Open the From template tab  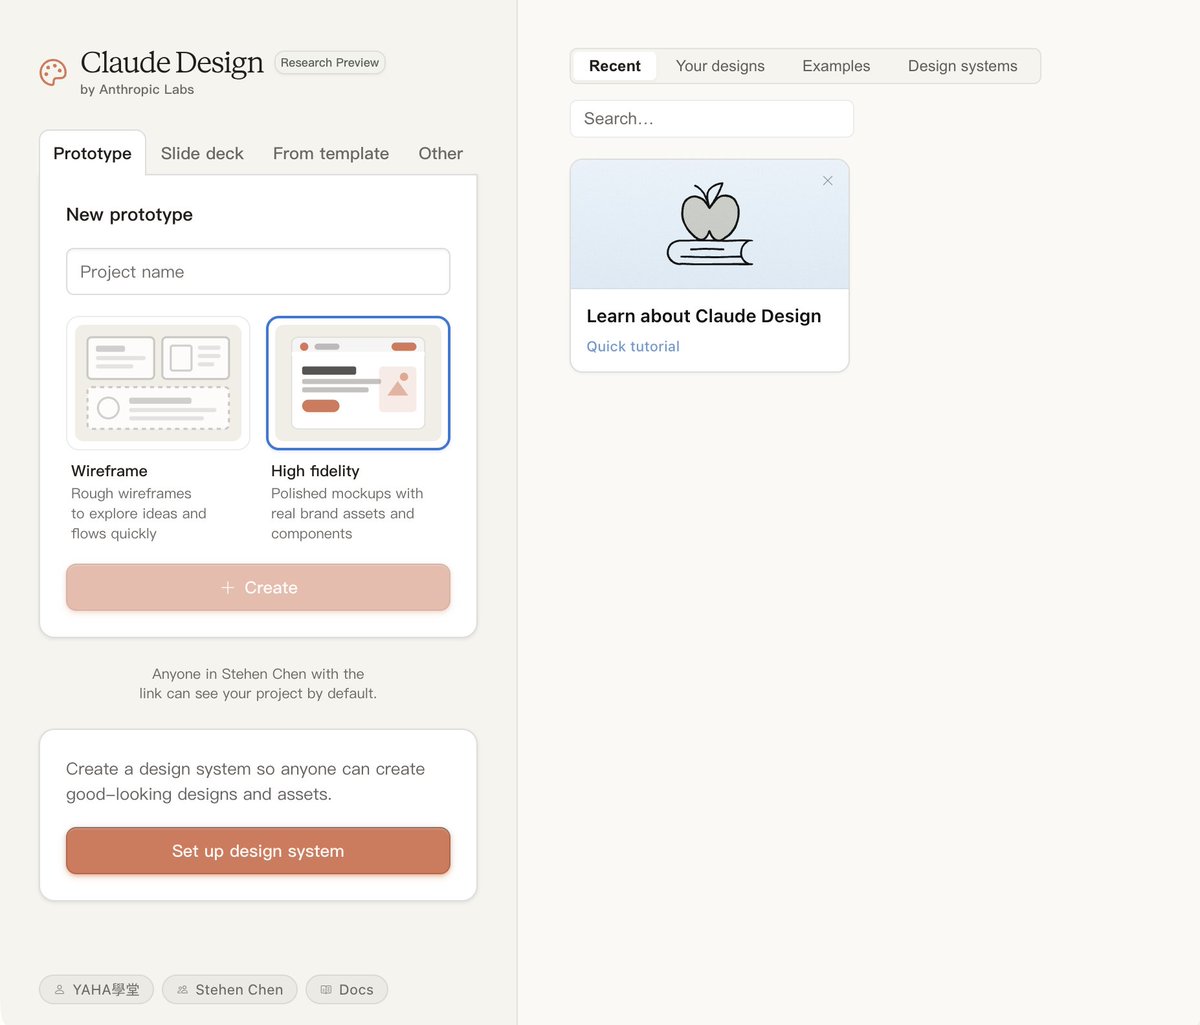(x=331, y=153)
